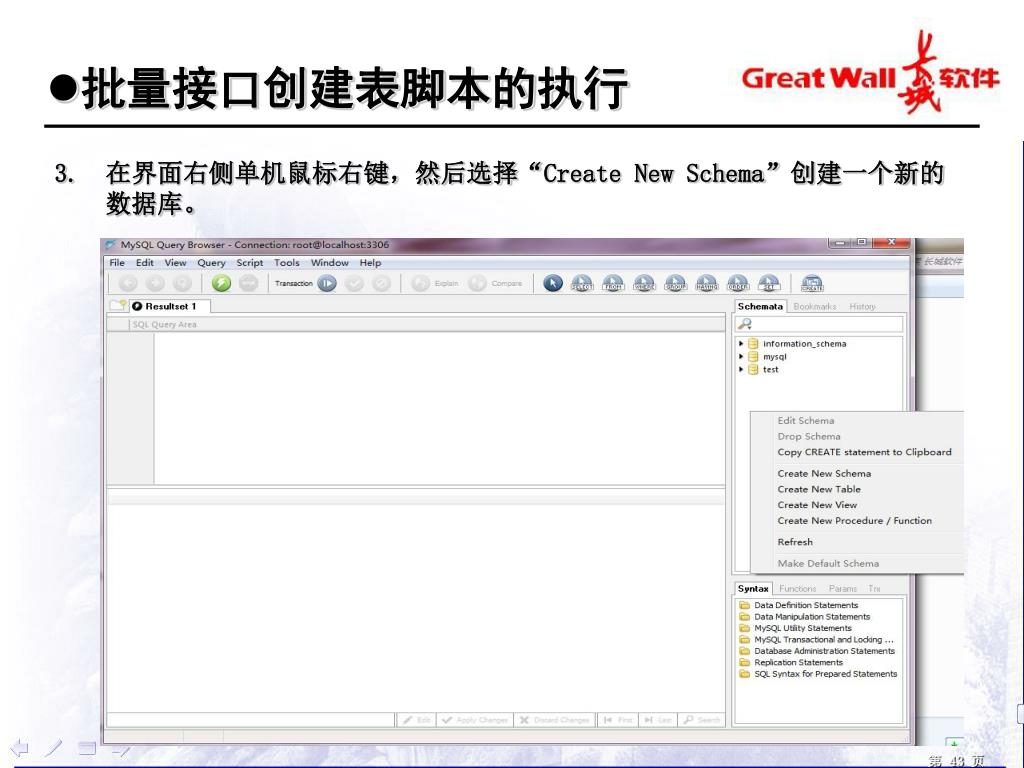Open MySQL Transactional and Locking folder
Screen dimensions: 1024x768
click(x=824, y=640)
